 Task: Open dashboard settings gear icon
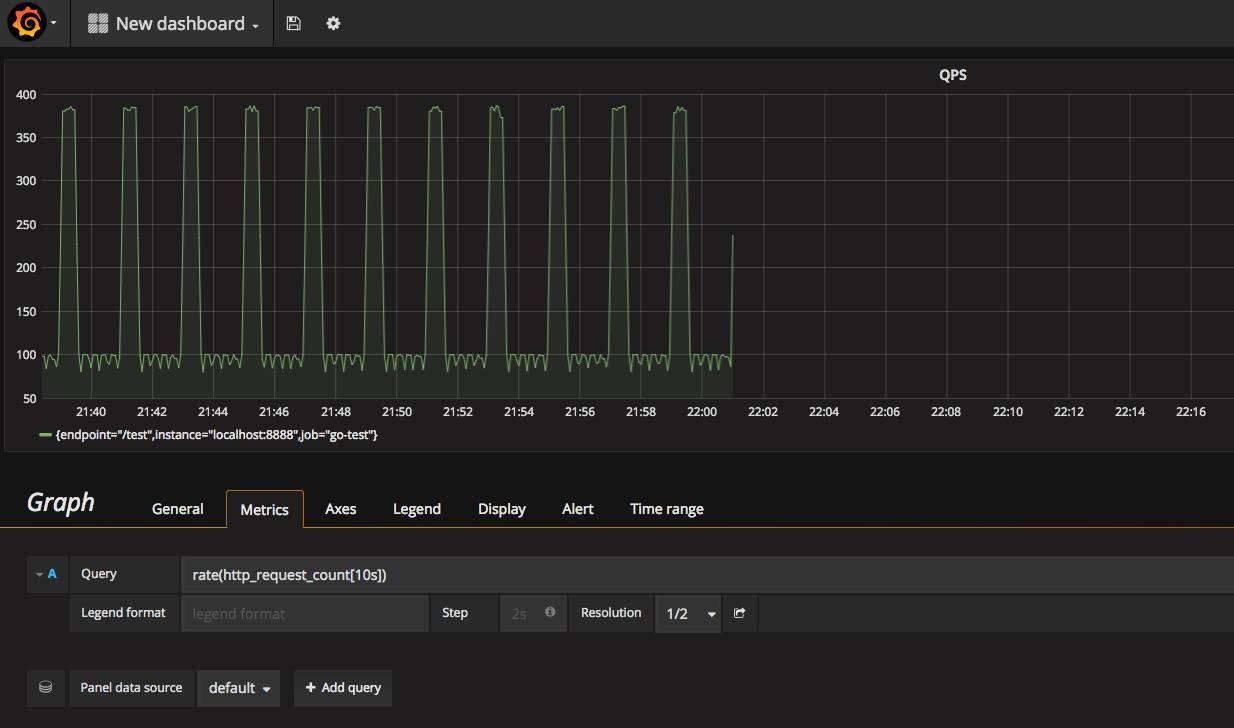click(333, 23)
